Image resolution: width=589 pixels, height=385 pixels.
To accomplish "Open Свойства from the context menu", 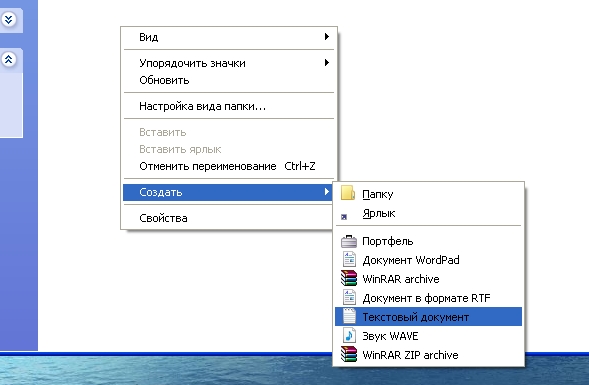I will 228,218.
